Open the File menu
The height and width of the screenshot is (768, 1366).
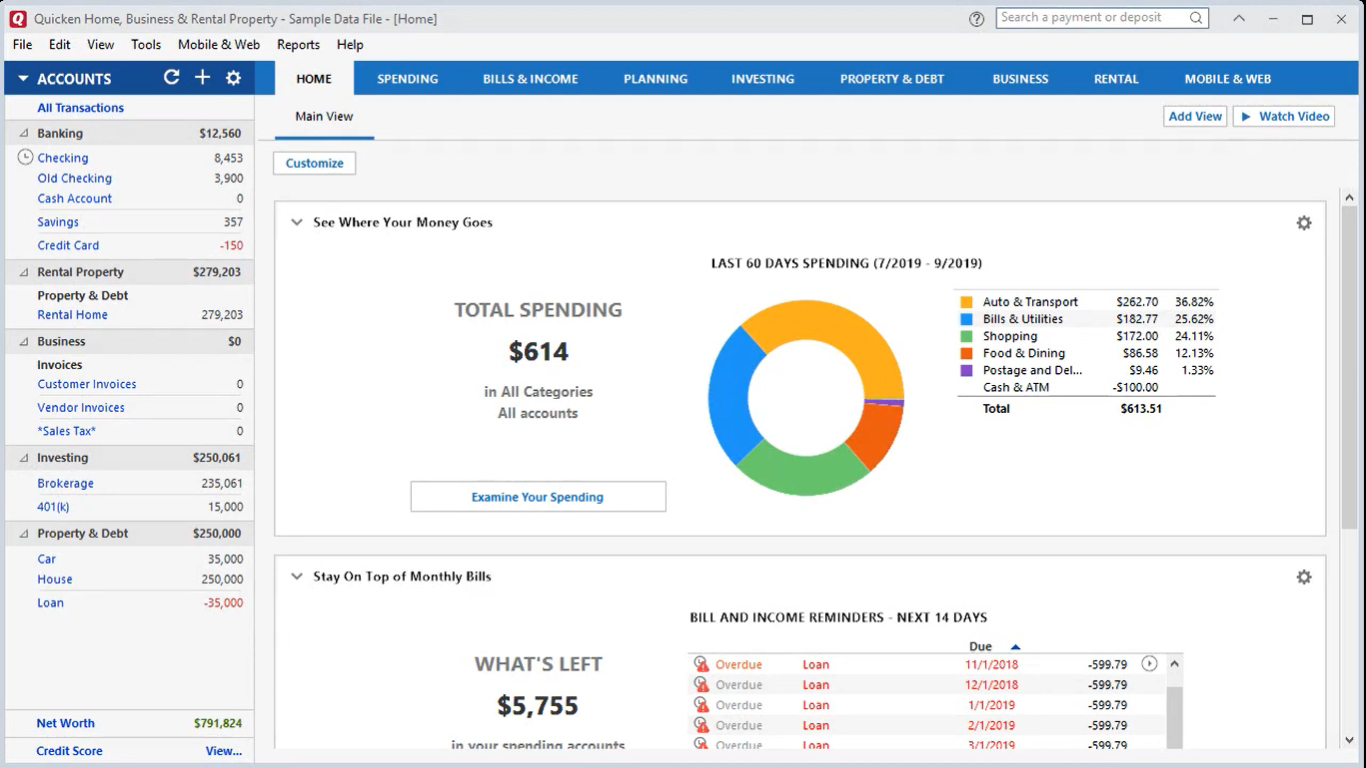click(22, 45)
